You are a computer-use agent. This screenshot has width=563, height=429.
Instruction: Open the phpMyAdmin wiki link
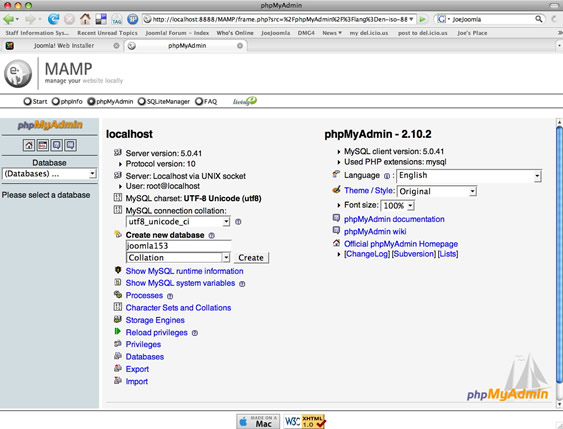[x=375, y=232]
